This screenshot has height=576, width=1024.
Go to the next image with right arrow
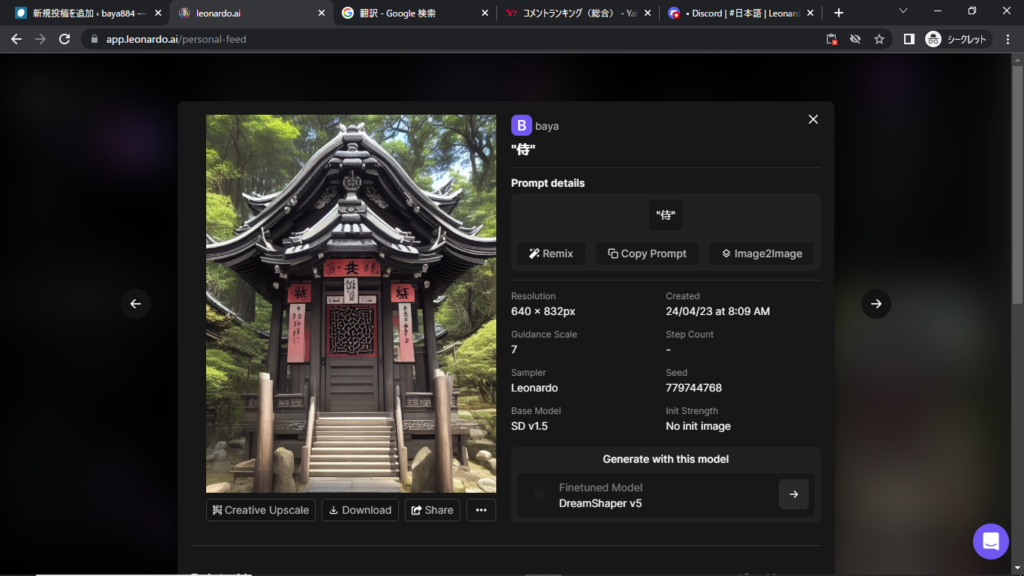875,304
